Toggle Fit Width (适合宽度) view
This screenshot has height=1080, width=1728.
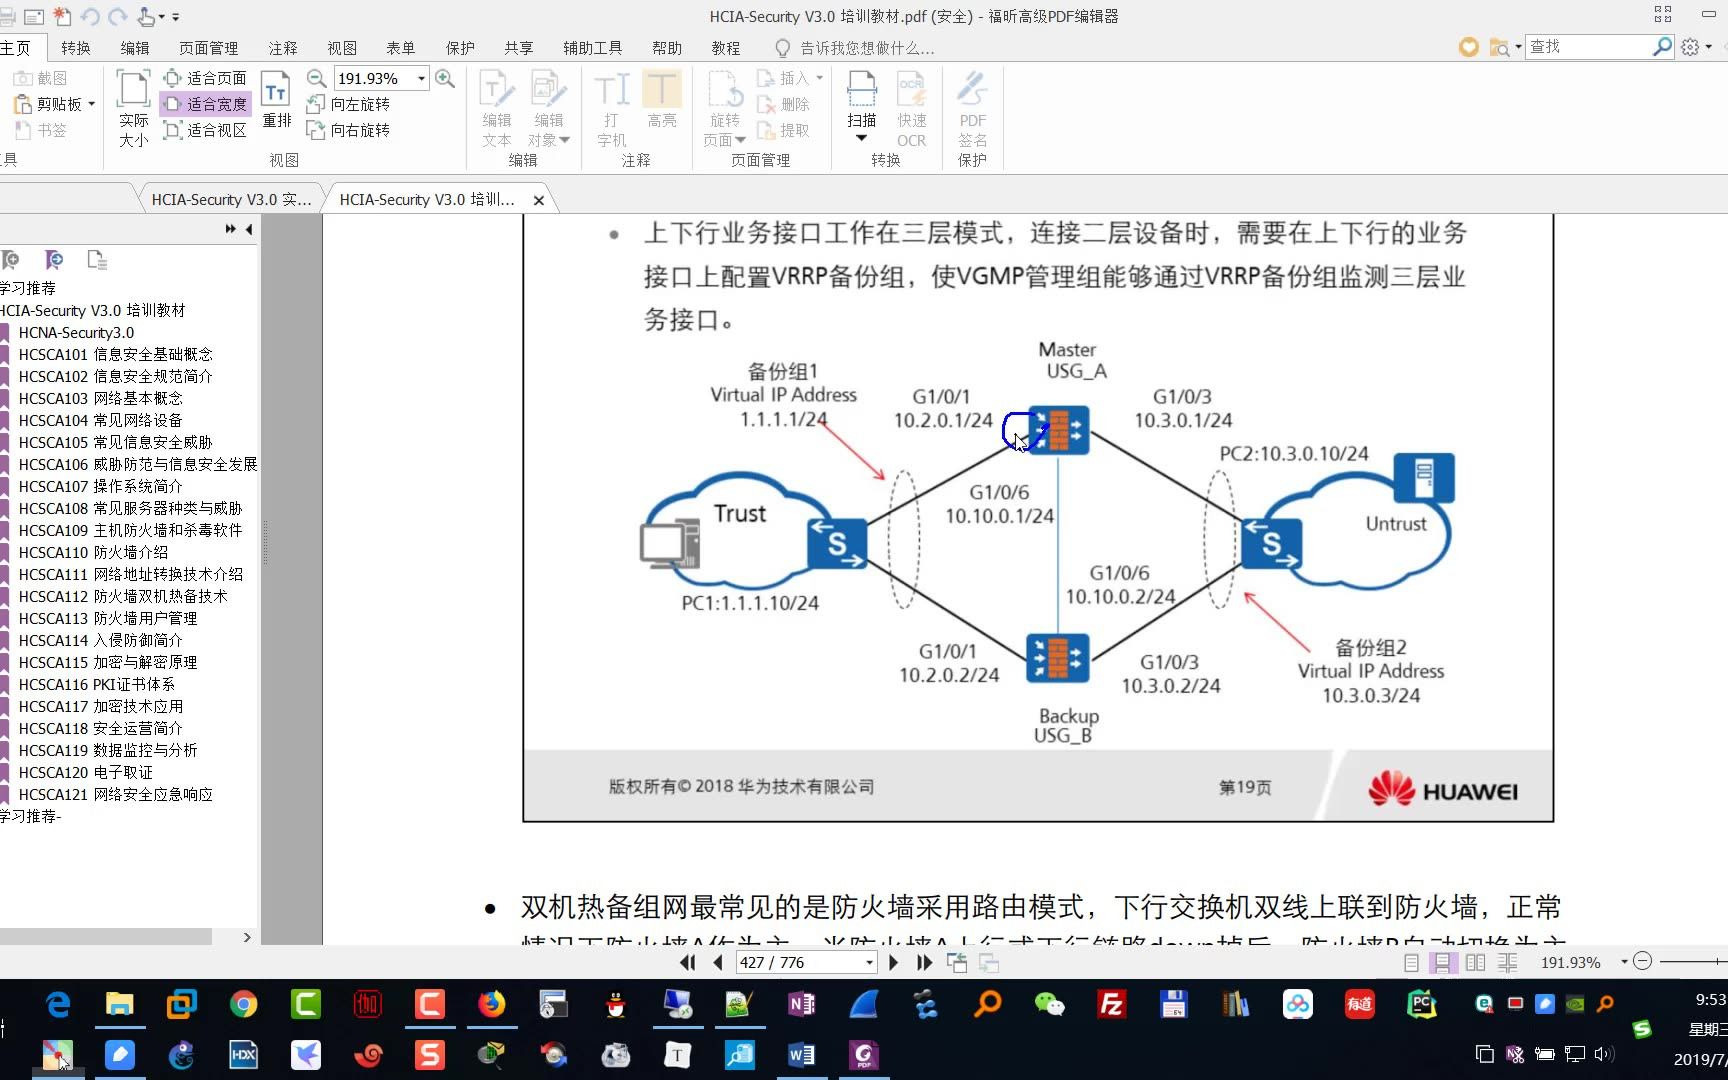(206, 104)
